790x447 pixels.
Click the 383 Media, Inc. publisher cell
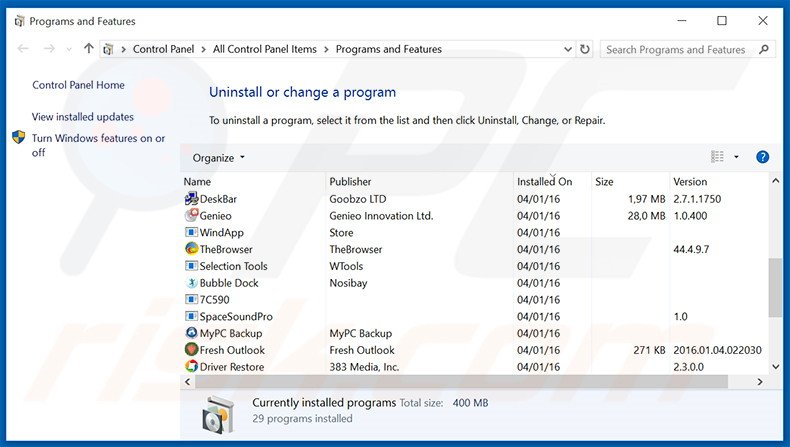(x=364, y=366)
